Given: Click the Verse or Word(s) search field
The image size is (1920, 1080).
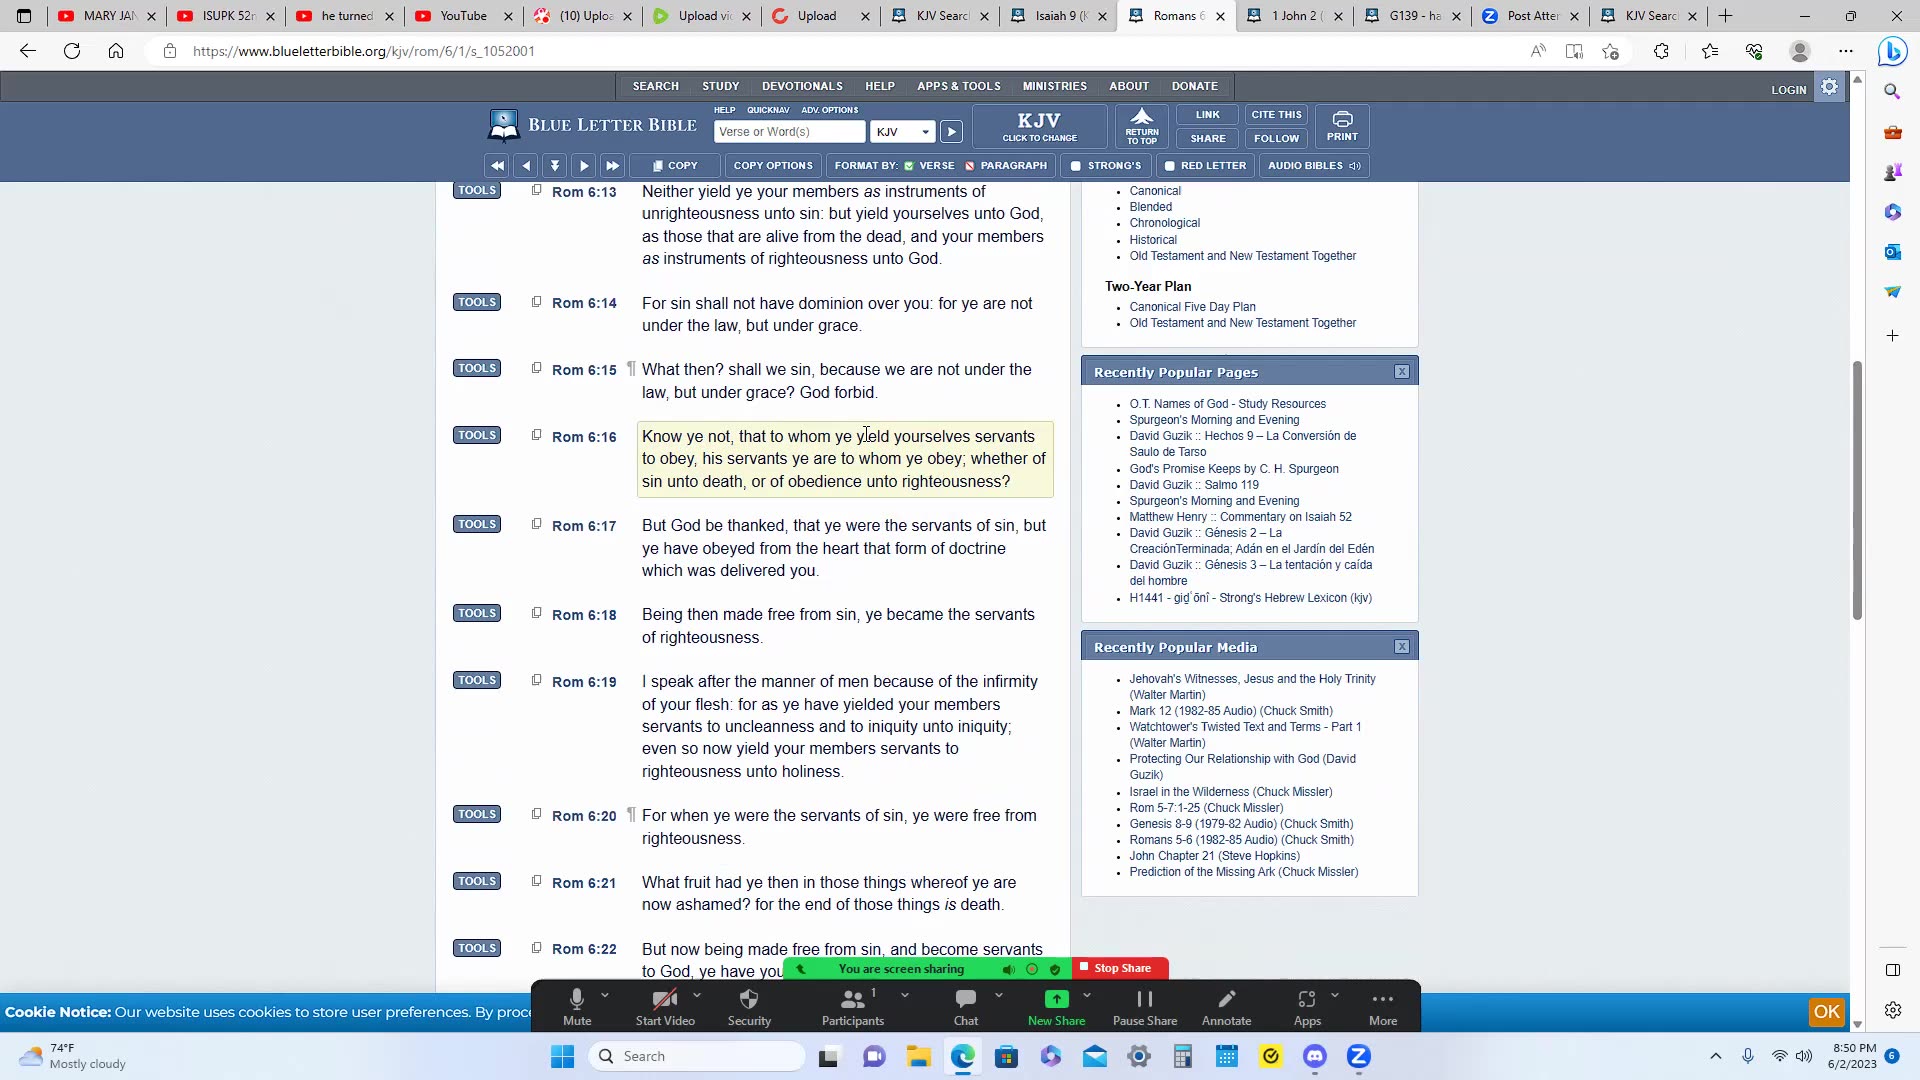Looking at the screenshot, I should tap(789, 132).
